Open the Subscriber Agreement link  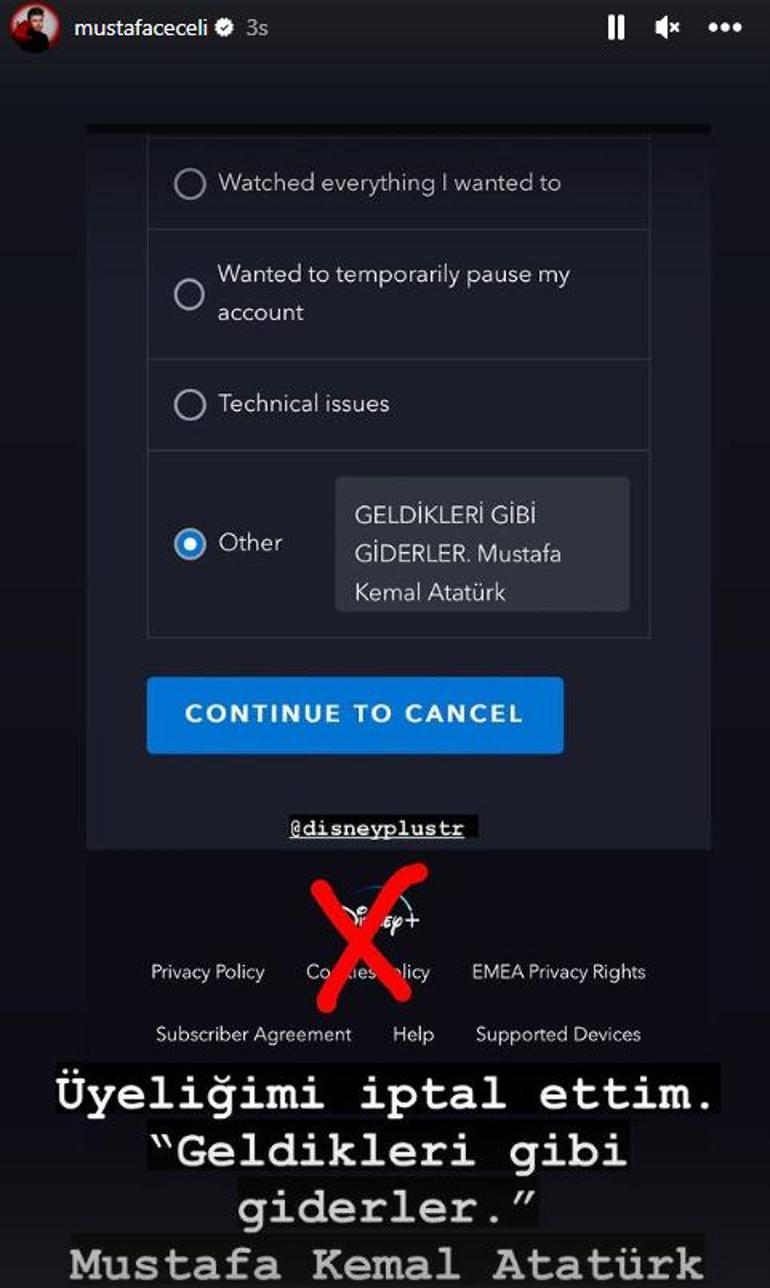(x=254, y=1034)
